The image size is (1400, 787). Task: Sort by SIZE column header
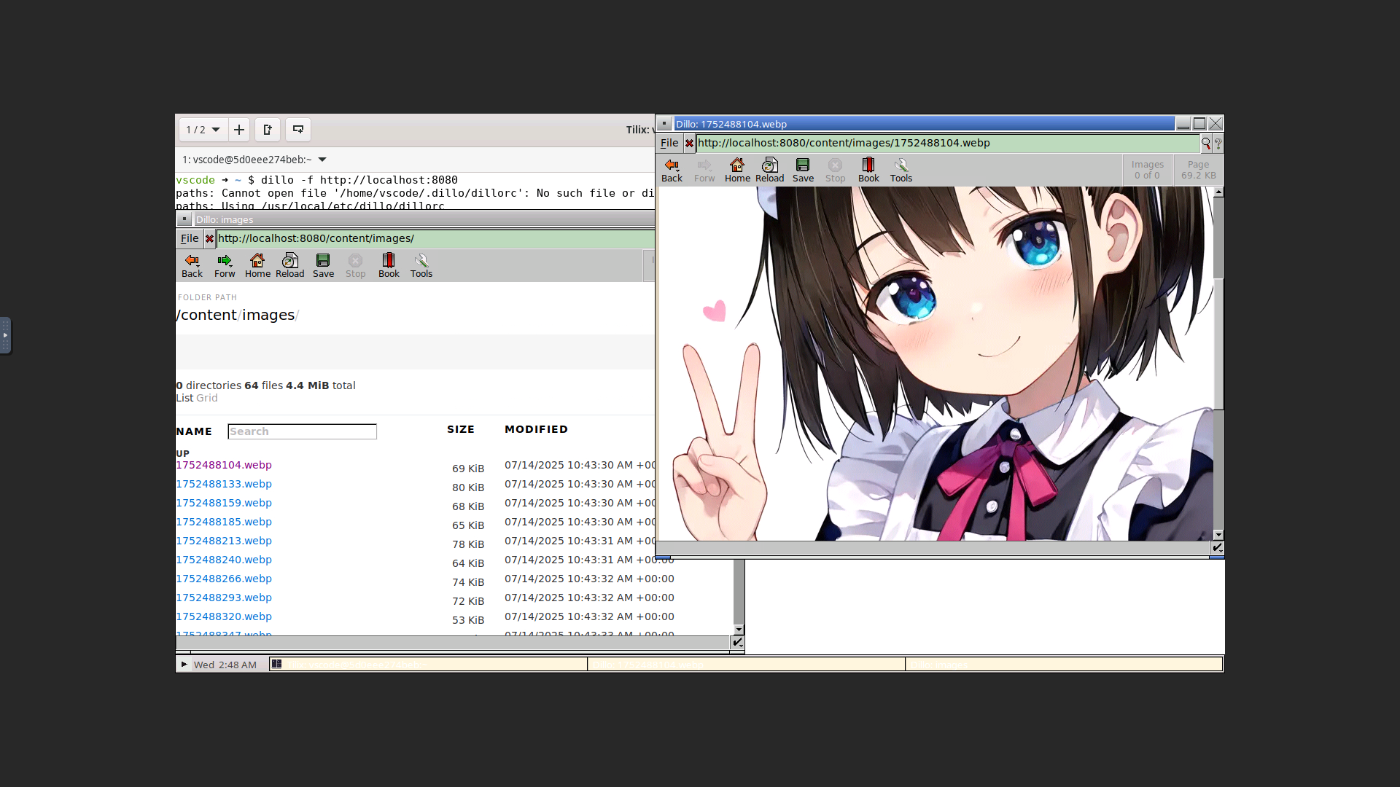click(461, 429)
